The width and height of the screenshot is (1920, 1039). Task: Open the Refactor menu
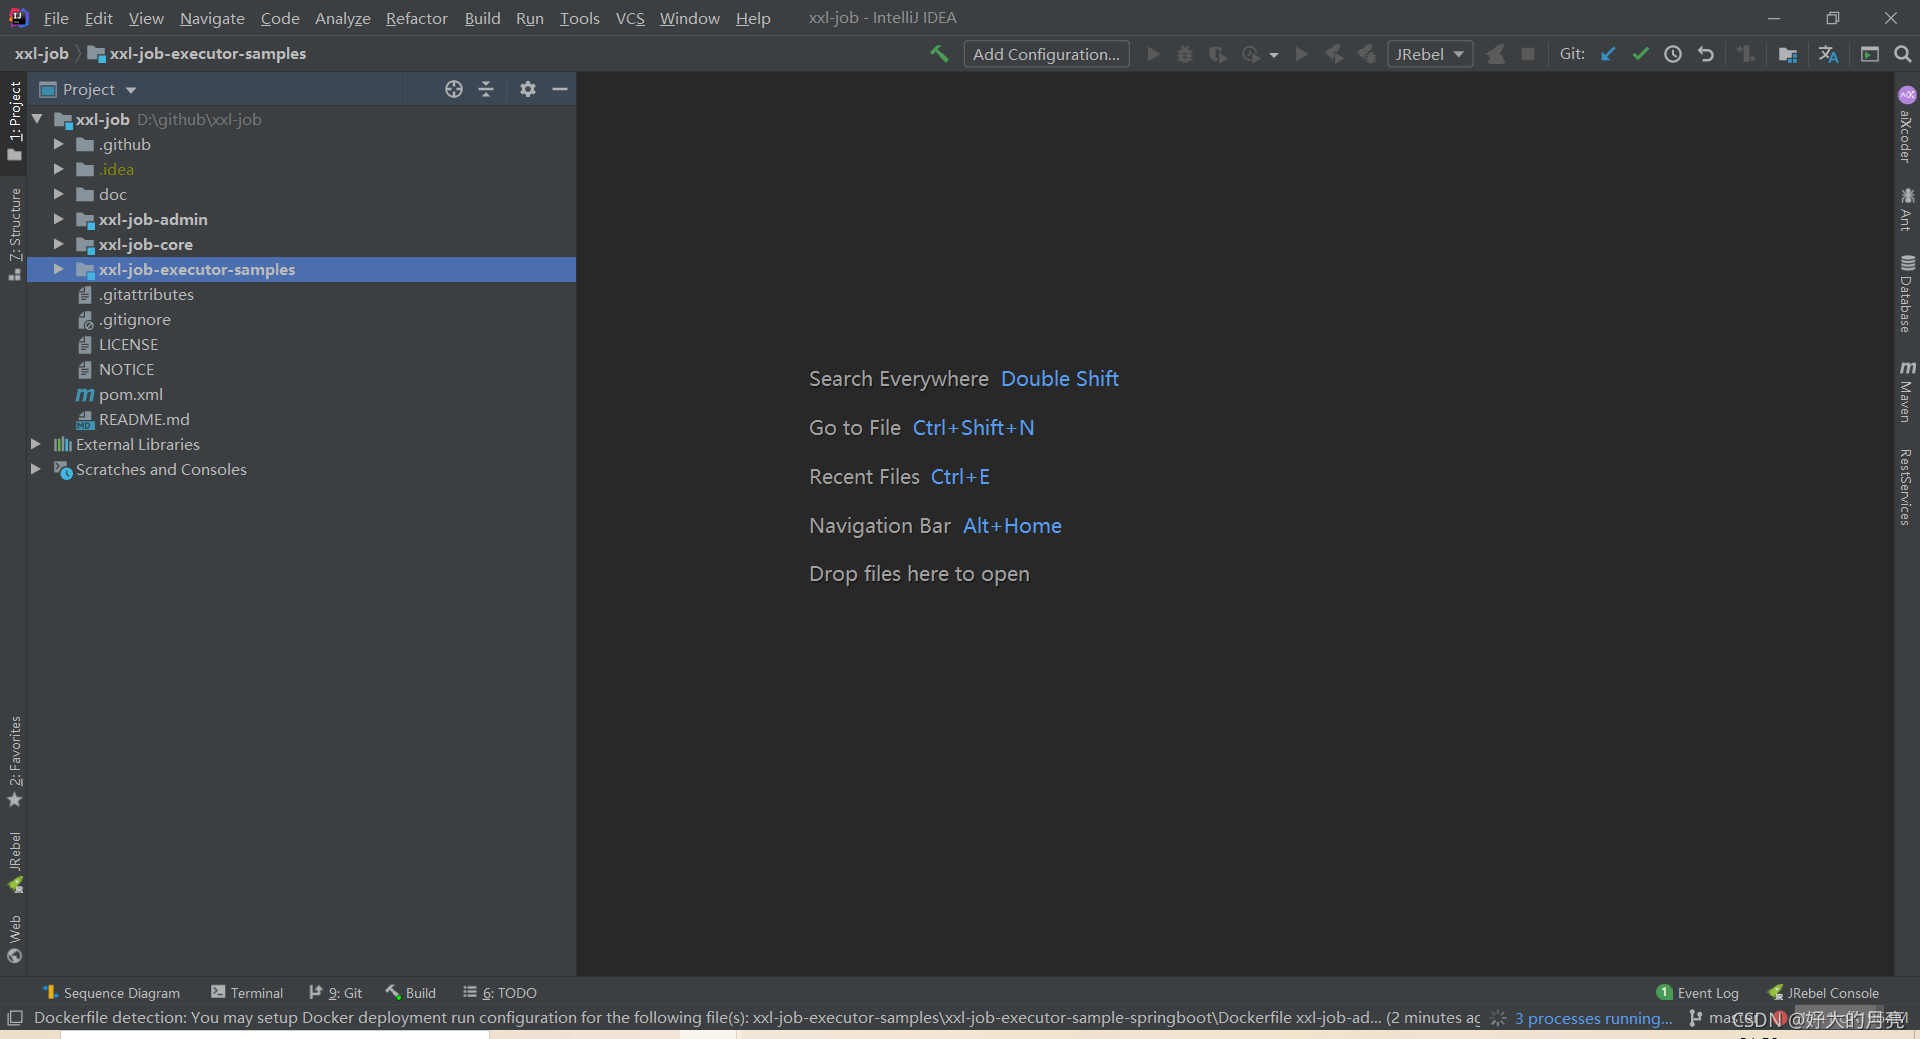click(x=417, y=18)
